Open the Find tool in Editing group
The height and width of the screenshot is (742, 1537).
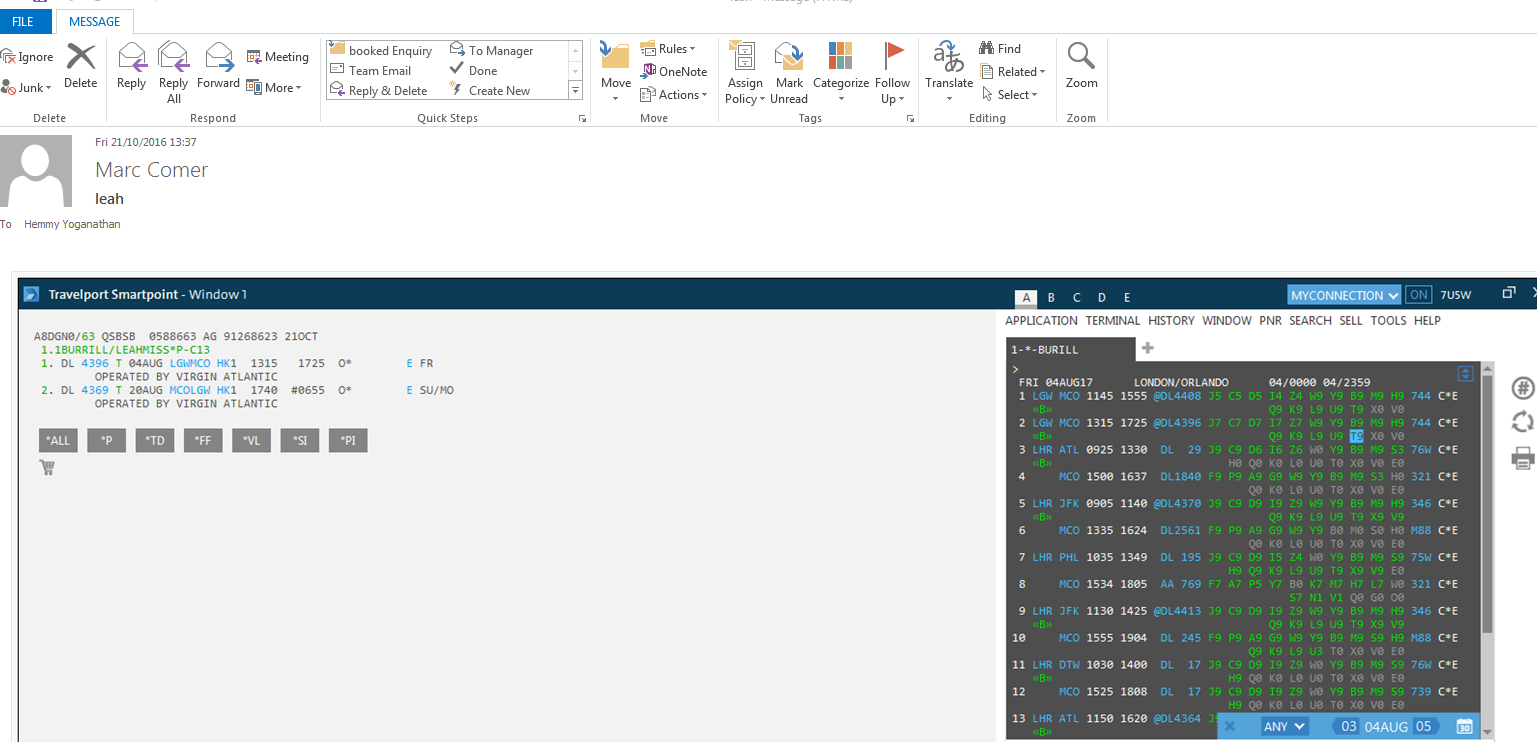(999, 49)
